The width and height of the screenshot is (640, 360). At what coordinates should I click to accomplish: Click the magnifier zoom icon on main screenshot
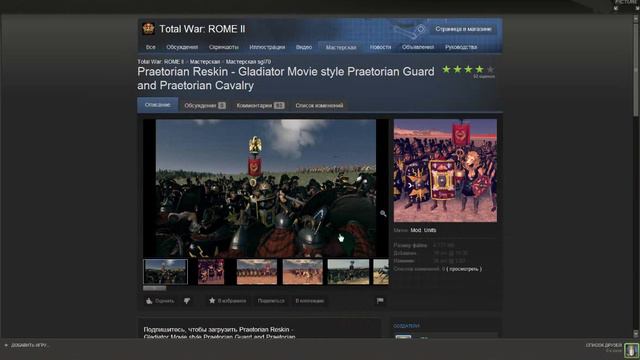pyautogui.click(x=383, y=213)
